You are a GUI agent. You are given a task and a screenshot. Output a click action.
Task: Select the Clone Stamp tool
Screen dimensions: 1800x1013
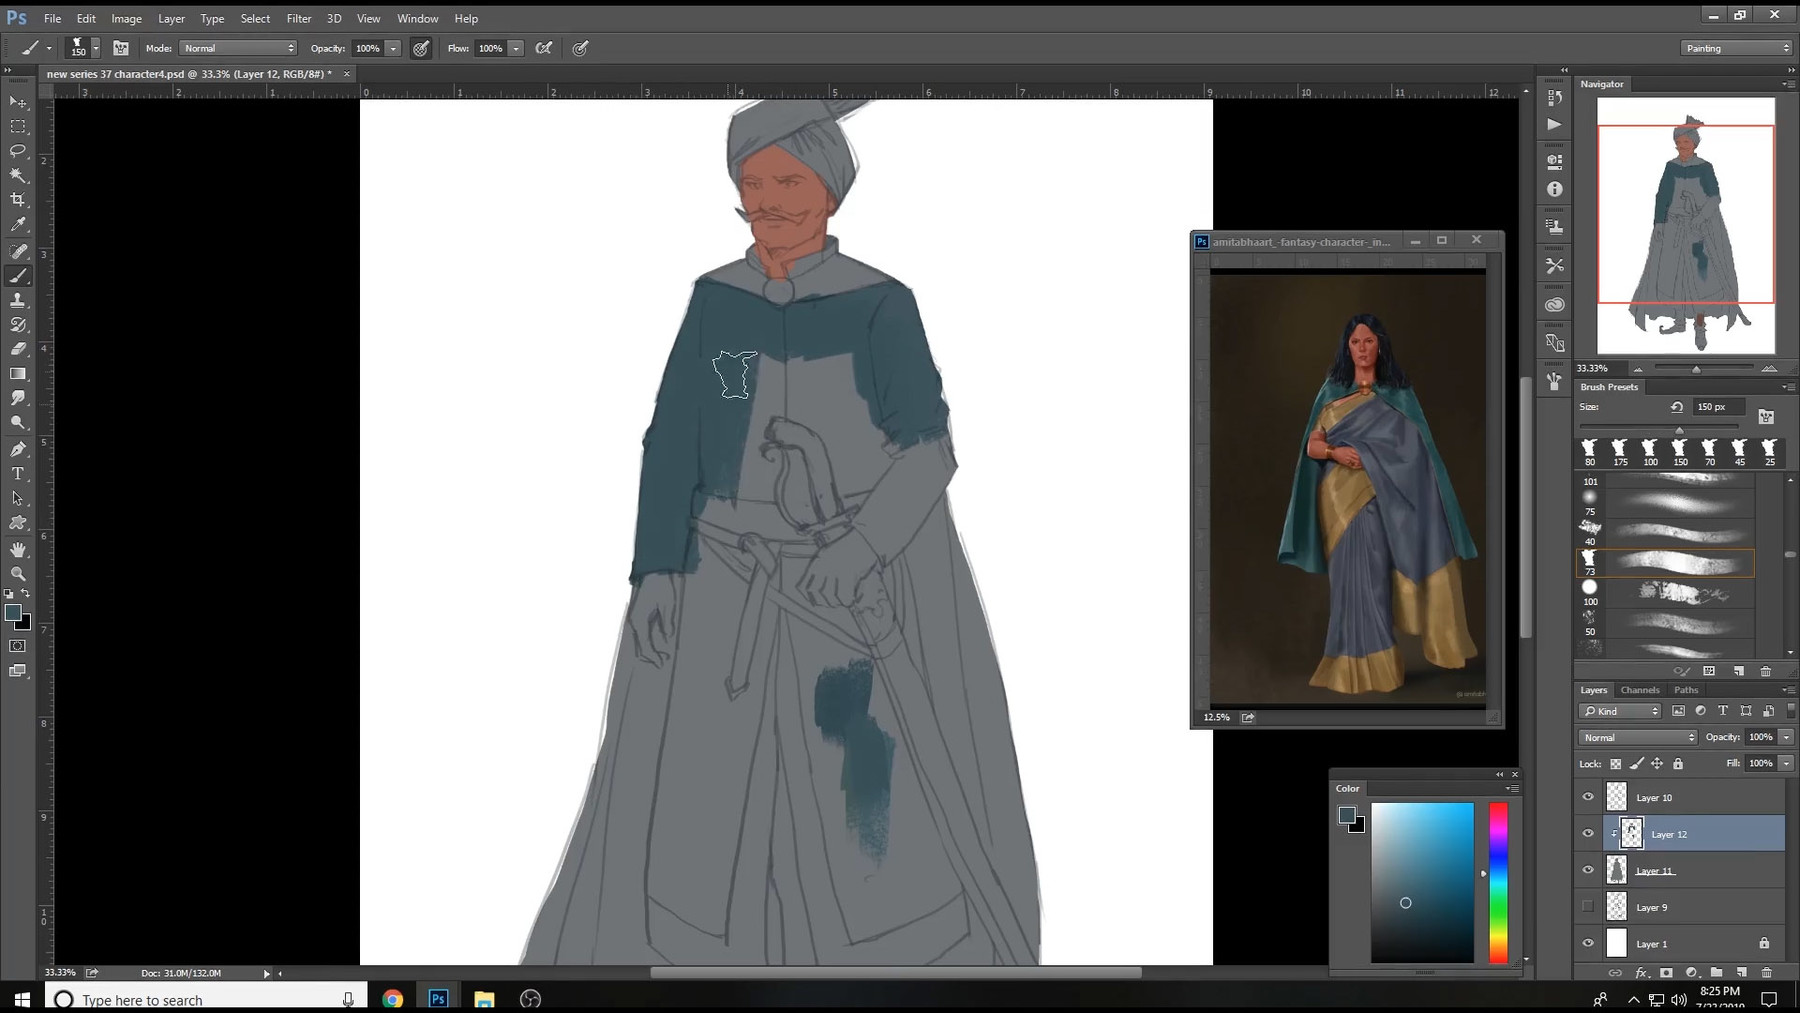tap(17, 299)
